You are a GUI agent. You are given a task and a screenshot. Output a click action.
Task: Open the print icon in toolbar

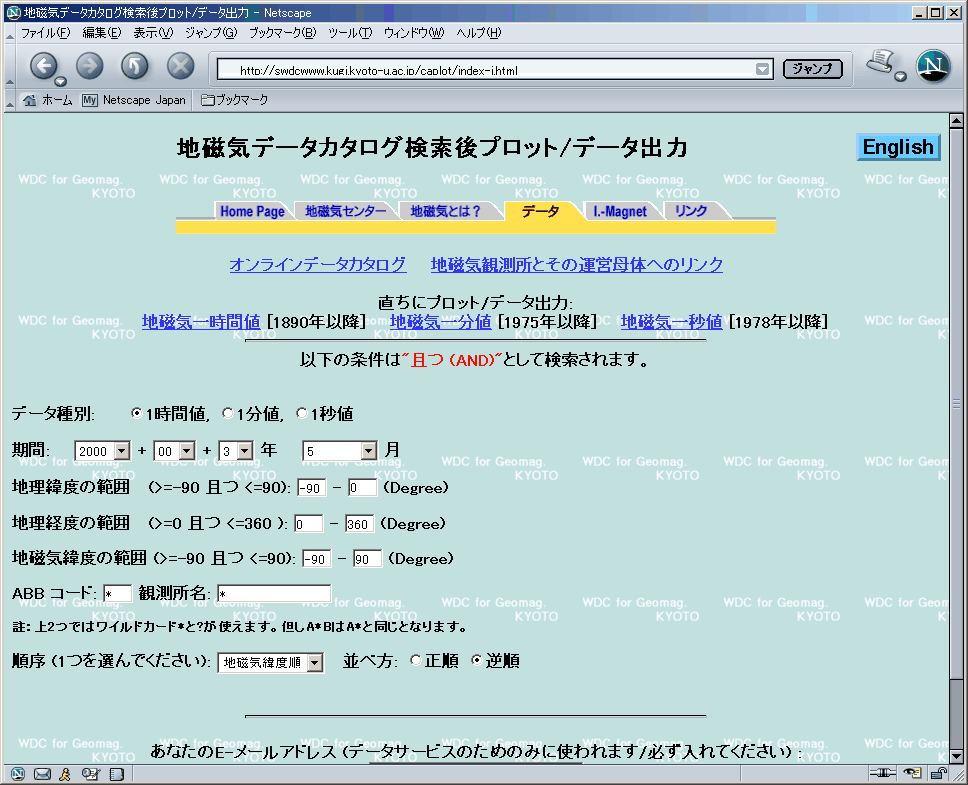880,61
